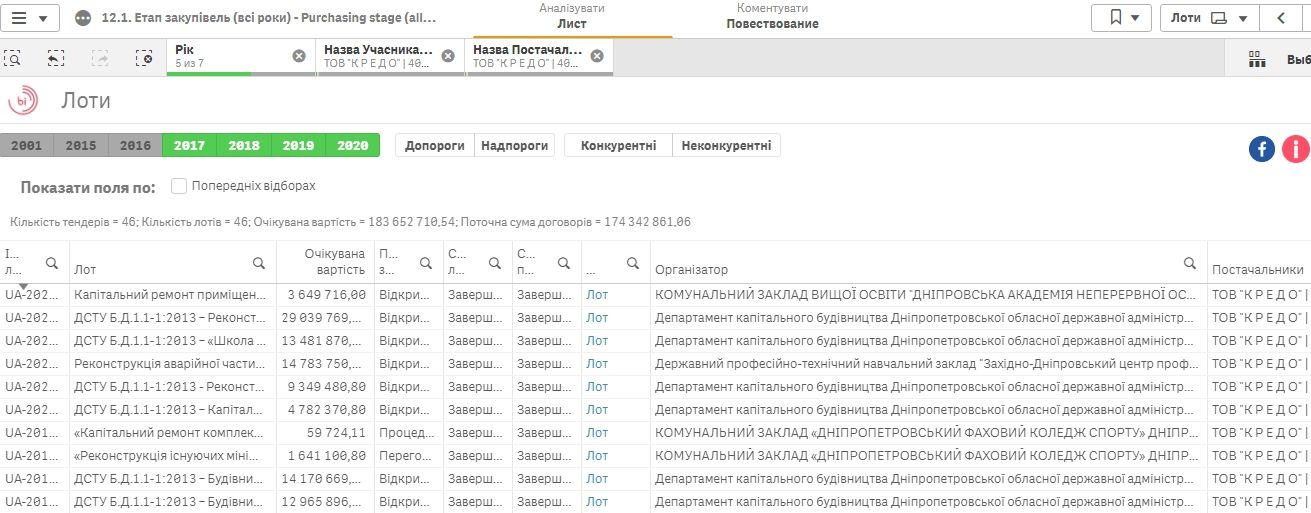The image size is (1311, 513).
Task: Open the selections tool grid icon
Action: (x=1257, y=59)
